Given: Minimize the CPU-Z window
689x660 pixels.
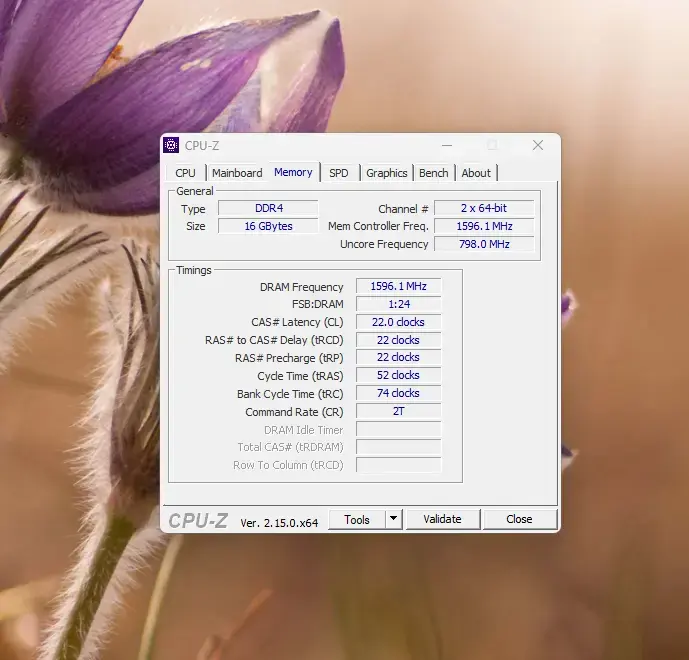Looking at the screenshot, I should 447,145.
